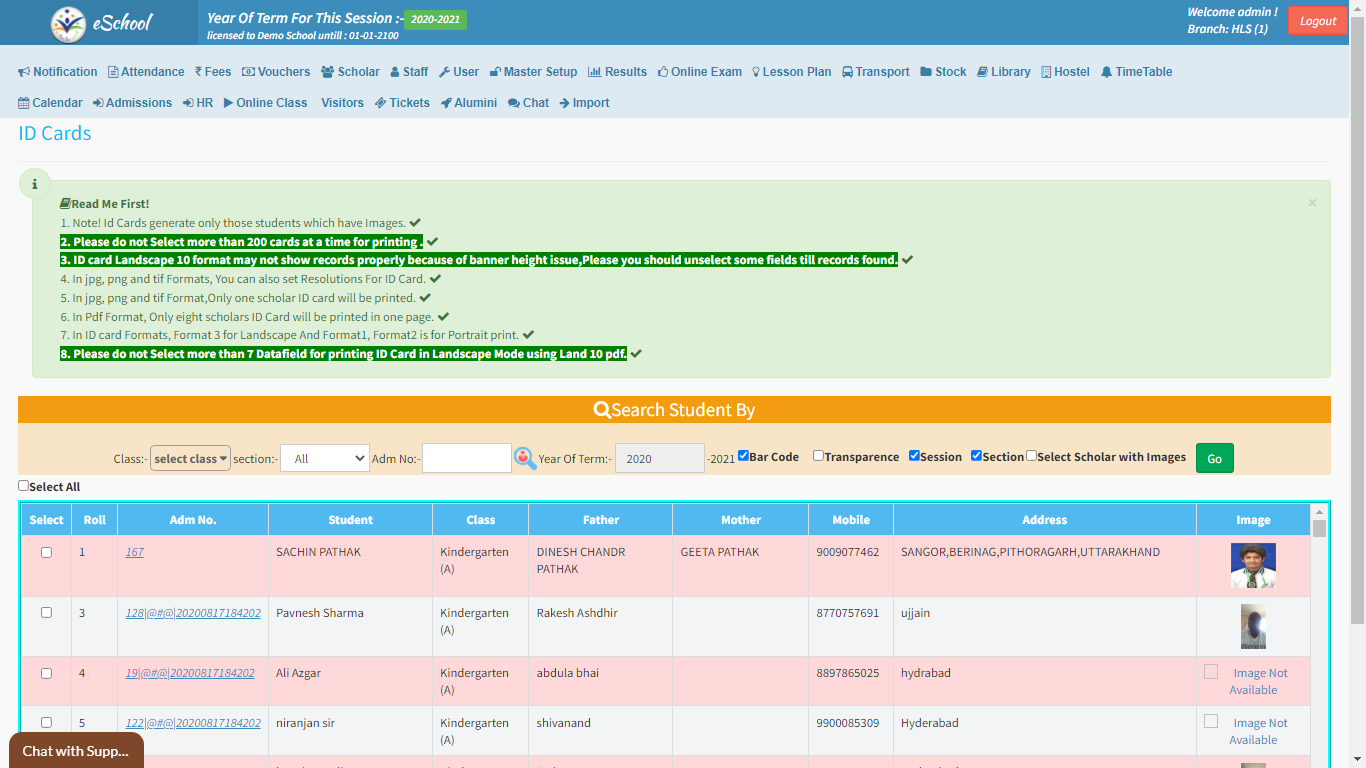Select the checkbox for Sachin Pathak
Viewport: 1366px width, 768px height.
coord(46,553)
